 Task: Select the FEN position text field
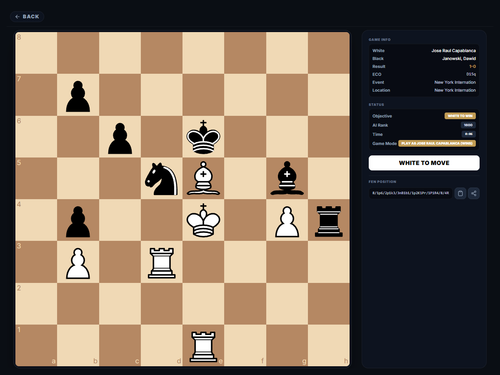click(410, 193)
